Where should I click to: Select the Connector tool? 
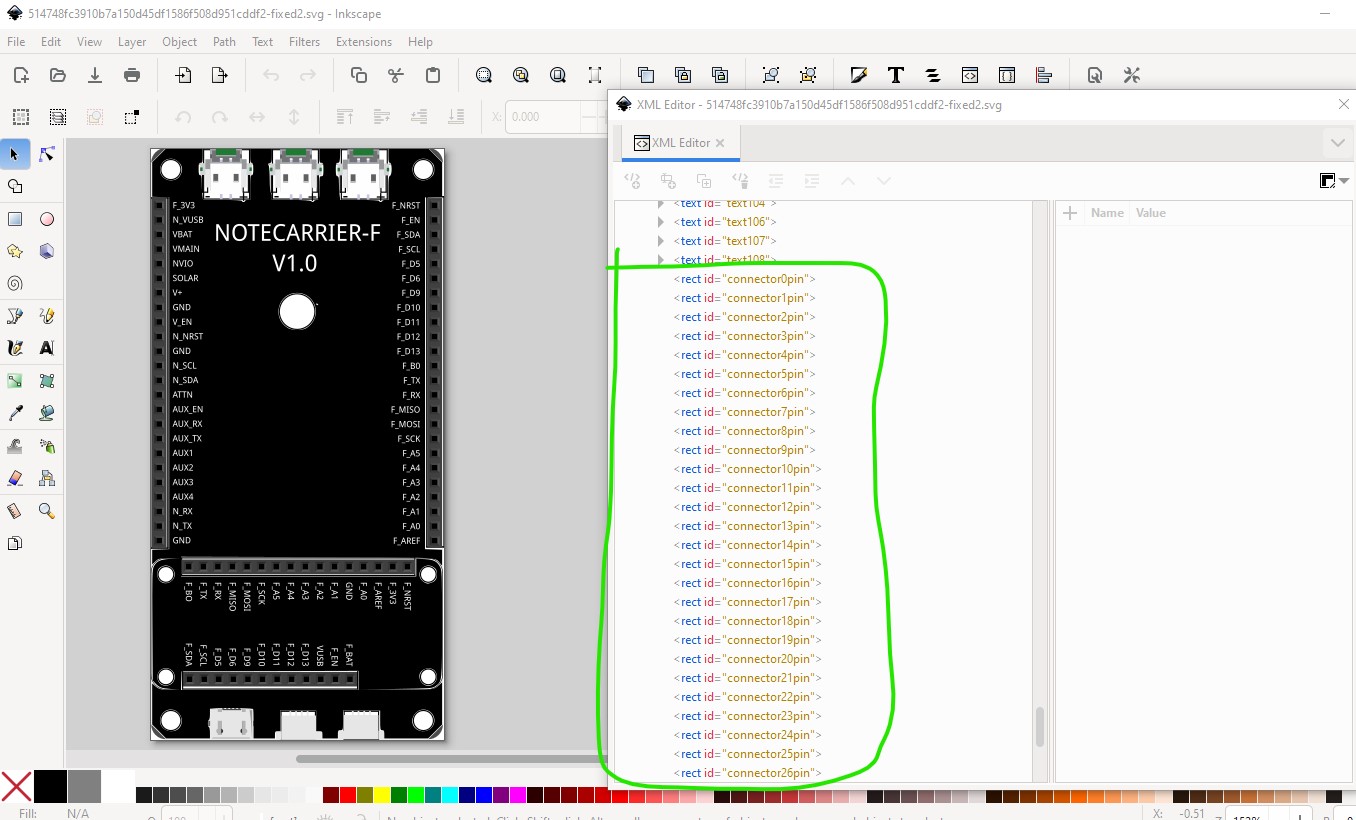click(x=47, y=478)
